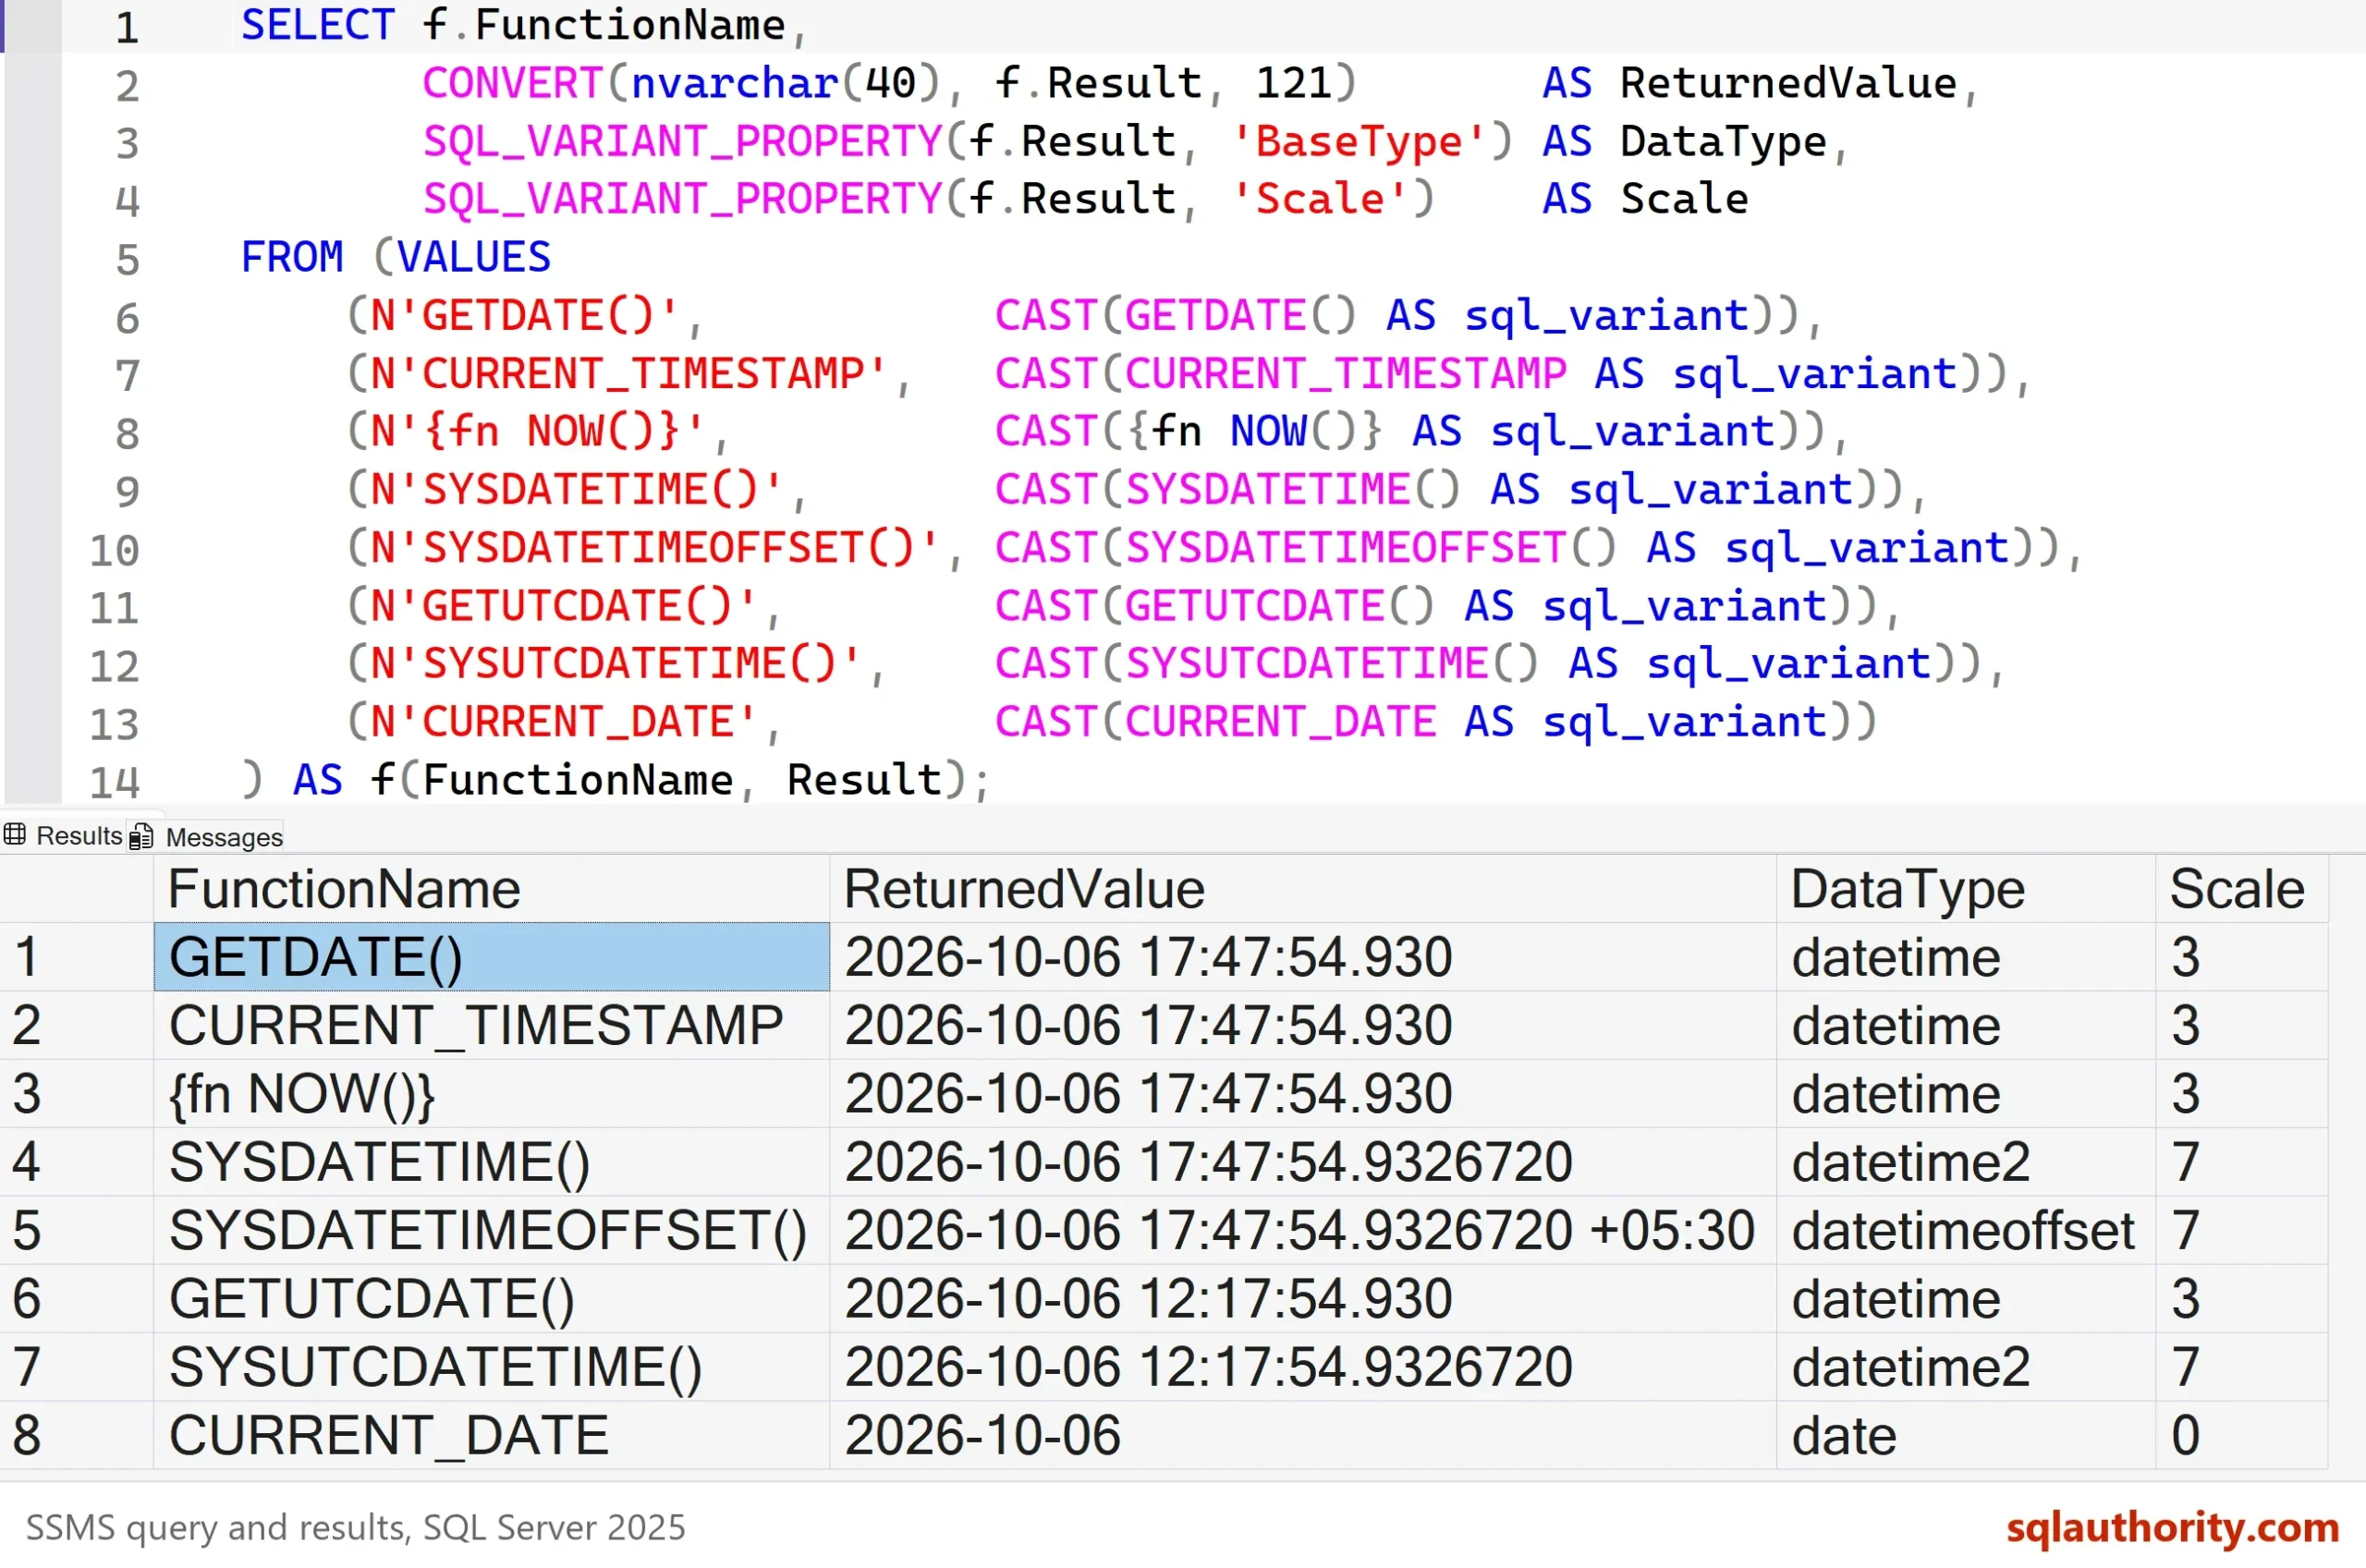Select CURRENT_TIMESTAMP cell in results
This screenshot has height=1568, width=2366.
[491, 1025]
